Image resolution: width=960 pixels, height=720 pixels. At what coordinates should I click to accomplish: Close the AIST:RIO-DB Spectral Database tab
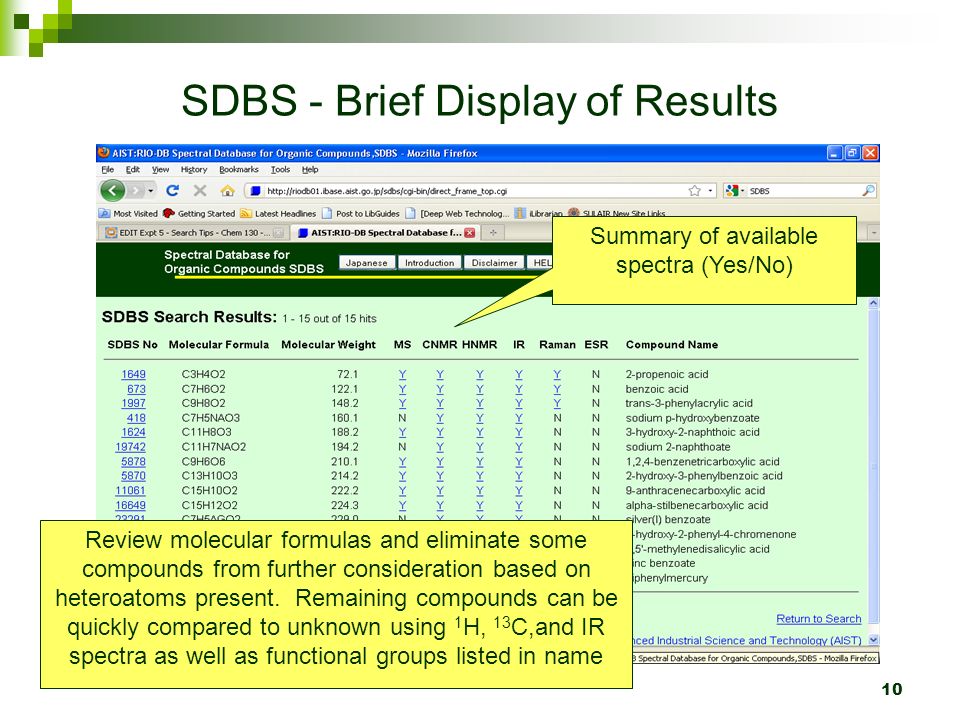coord(470,233)
